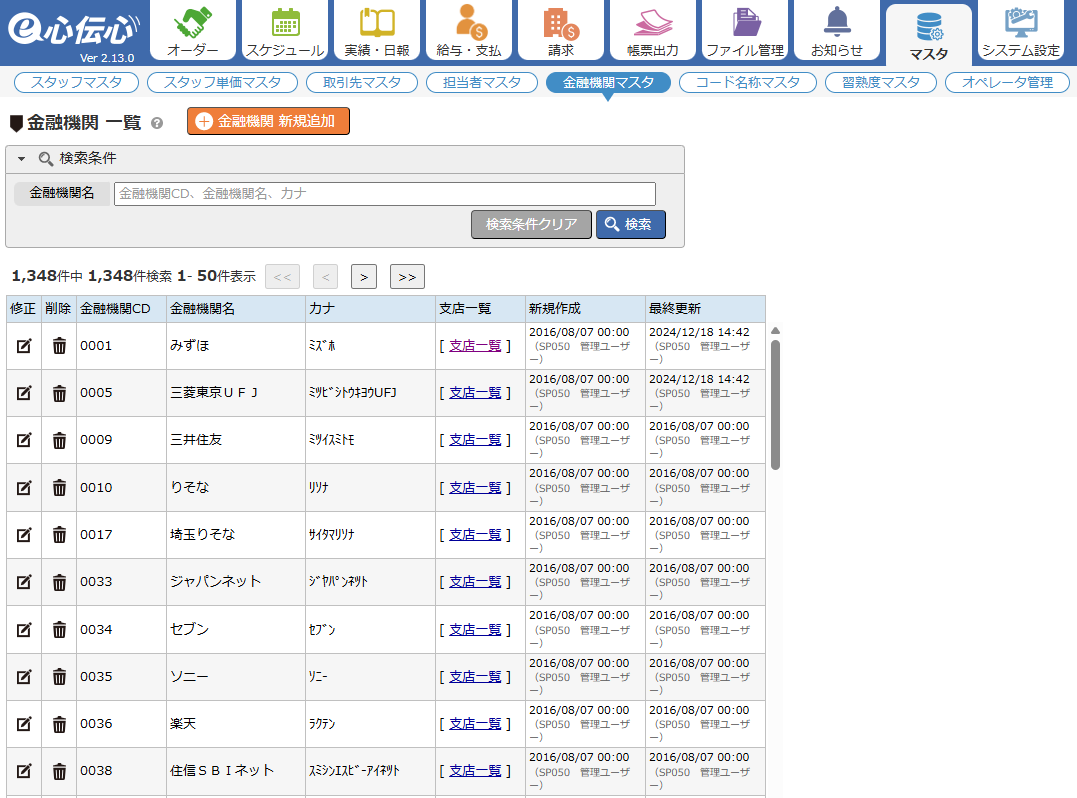Open 支店一覧 link for 三菱東京UFJ
Image resolution: width=1077 pixels, height=798 pixels.
tap(475, 393)
